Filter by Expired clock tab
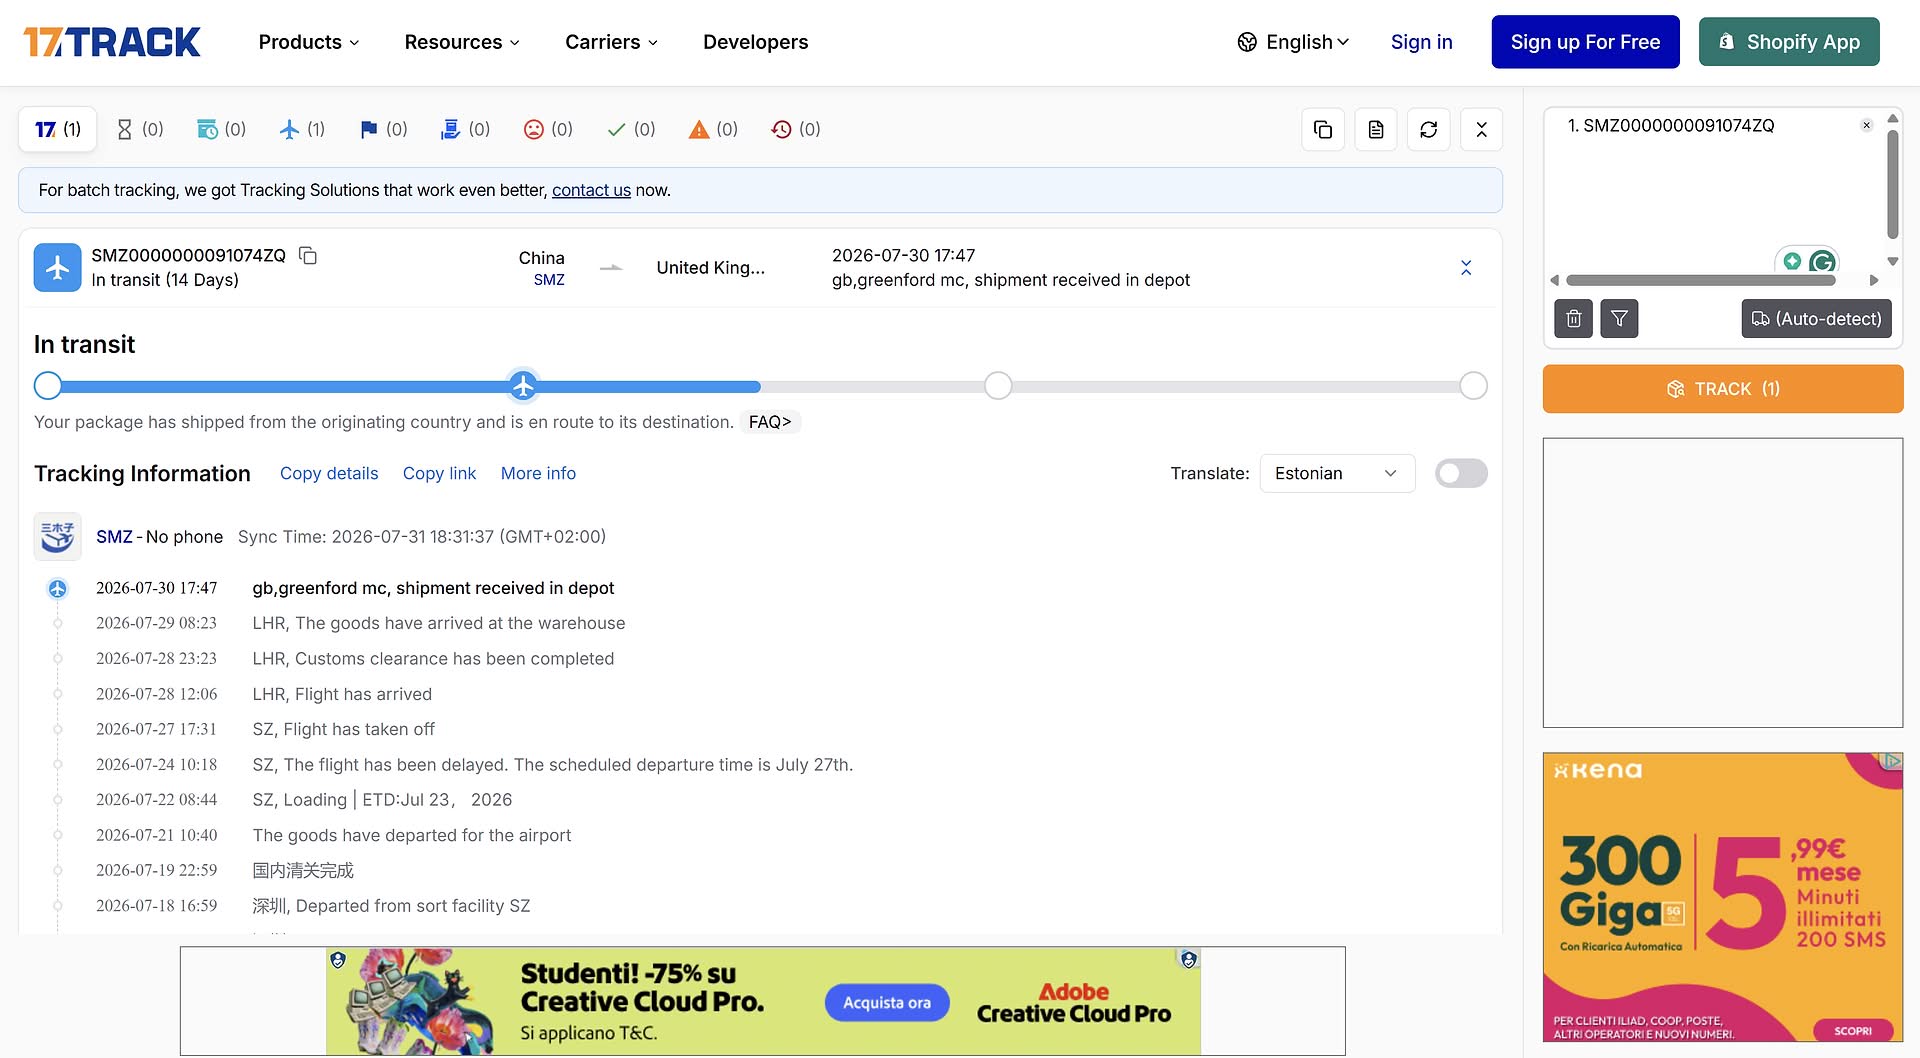Screen dimensions: 1920x1058 [796, 129]
